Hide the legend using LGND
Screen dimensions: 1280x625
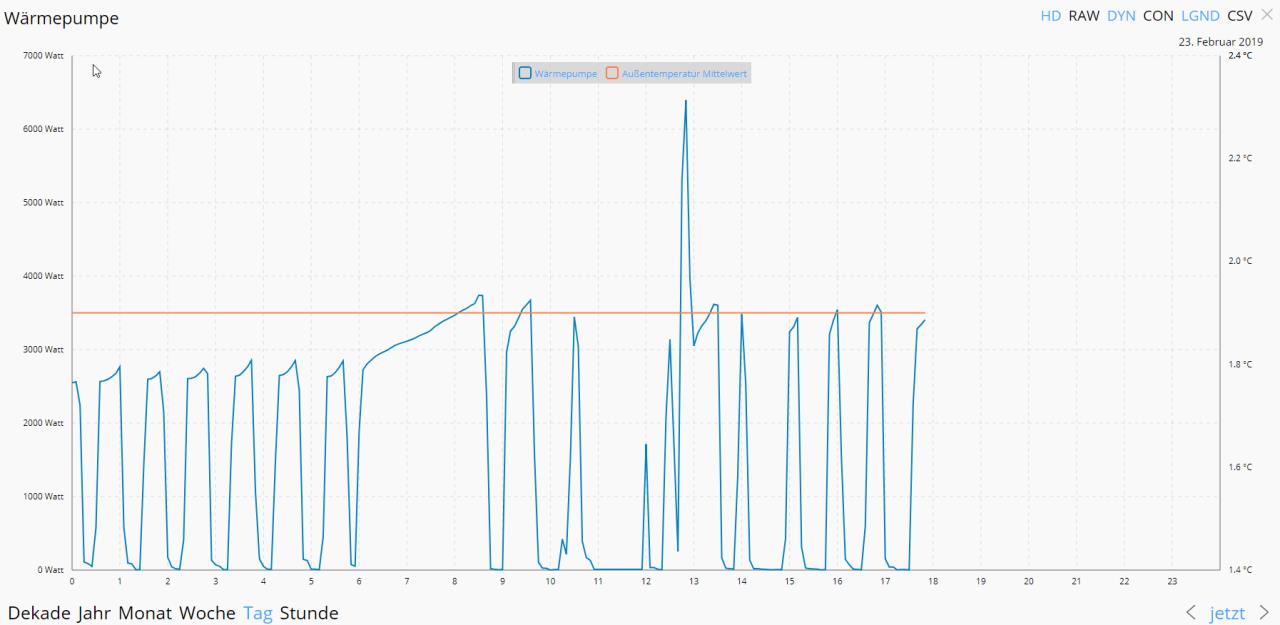pos(1199,16)
